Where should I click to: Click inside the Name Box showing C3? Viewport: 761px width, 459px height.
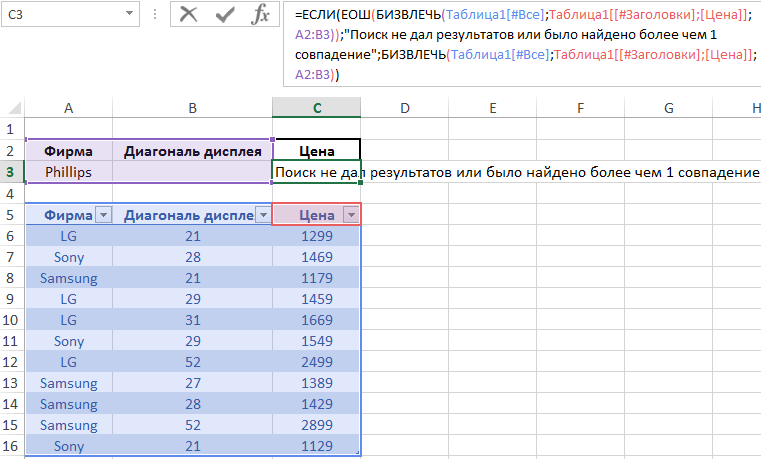click(60, 15)
